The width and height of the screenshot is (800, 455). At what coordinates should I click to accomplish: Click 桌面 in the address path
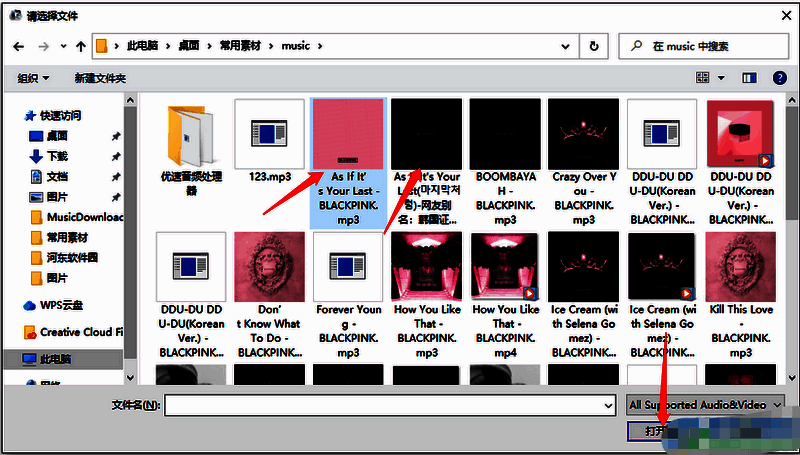(188, 46)
